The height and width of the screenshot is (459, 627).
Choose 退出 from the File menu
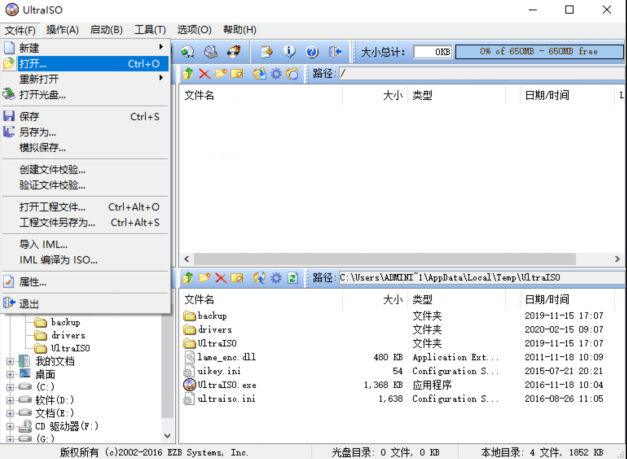tap(86, 303)
